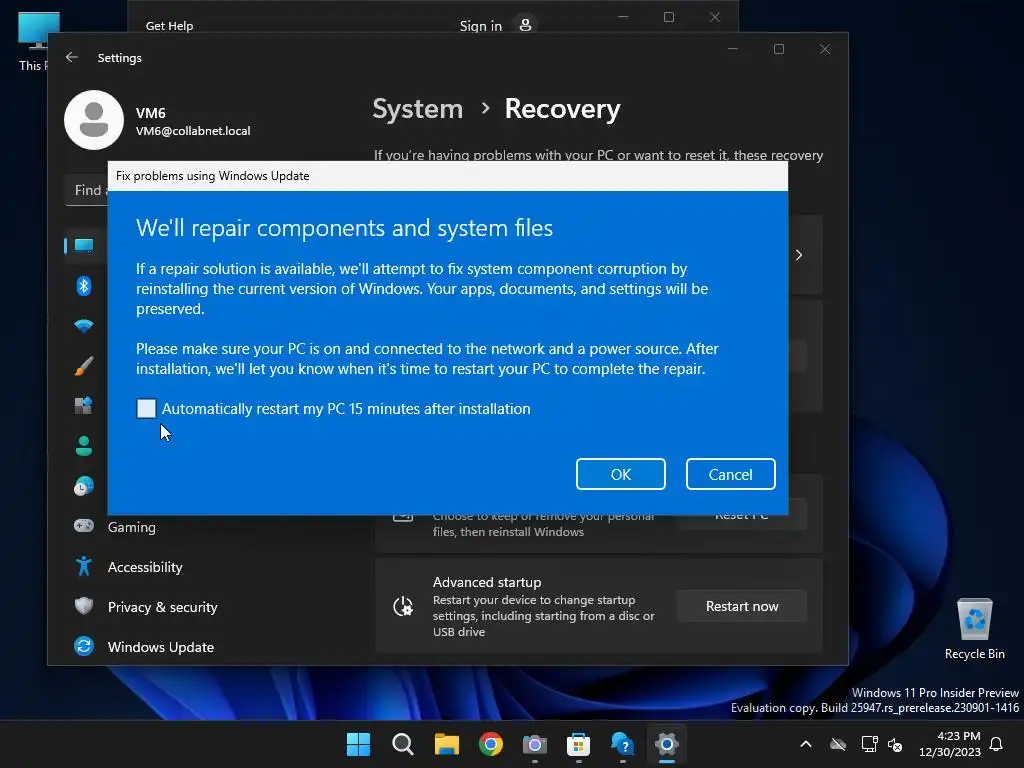Click Sign in in the Get Help window
1024x768 pixels.
click(x=481, y=26)
